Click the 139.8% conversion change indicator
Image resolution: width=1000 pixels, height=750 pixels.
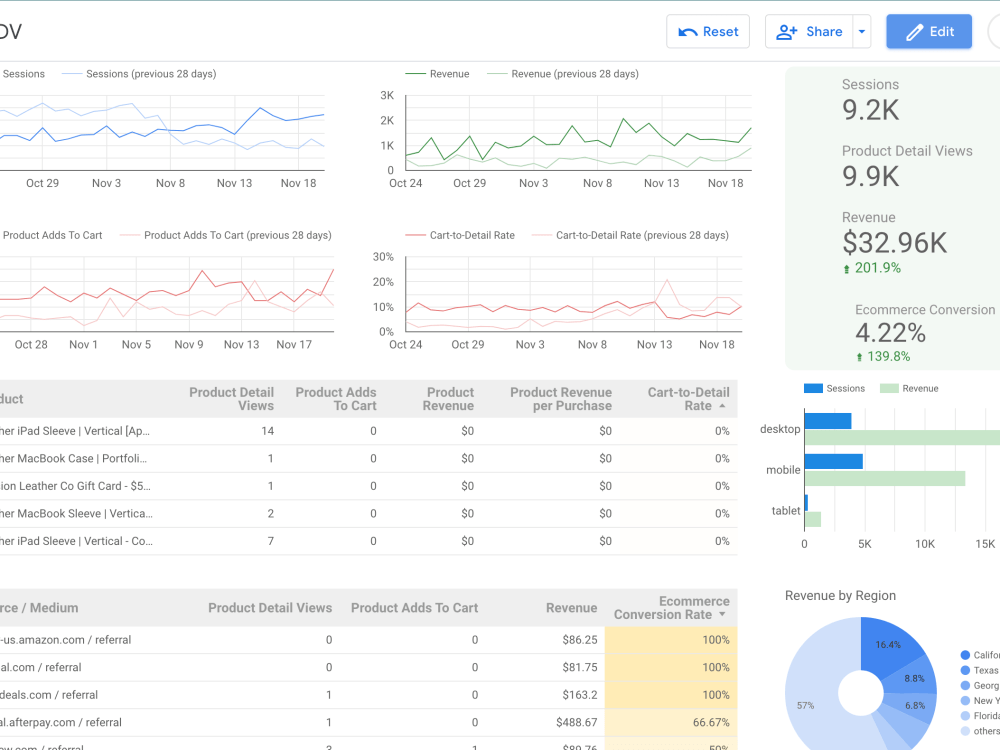[x=883, y=357]
